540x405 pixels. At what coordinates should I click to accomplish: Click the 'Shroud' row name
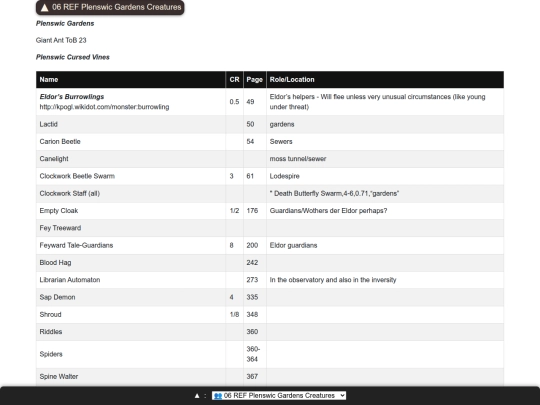coord(51,314)
